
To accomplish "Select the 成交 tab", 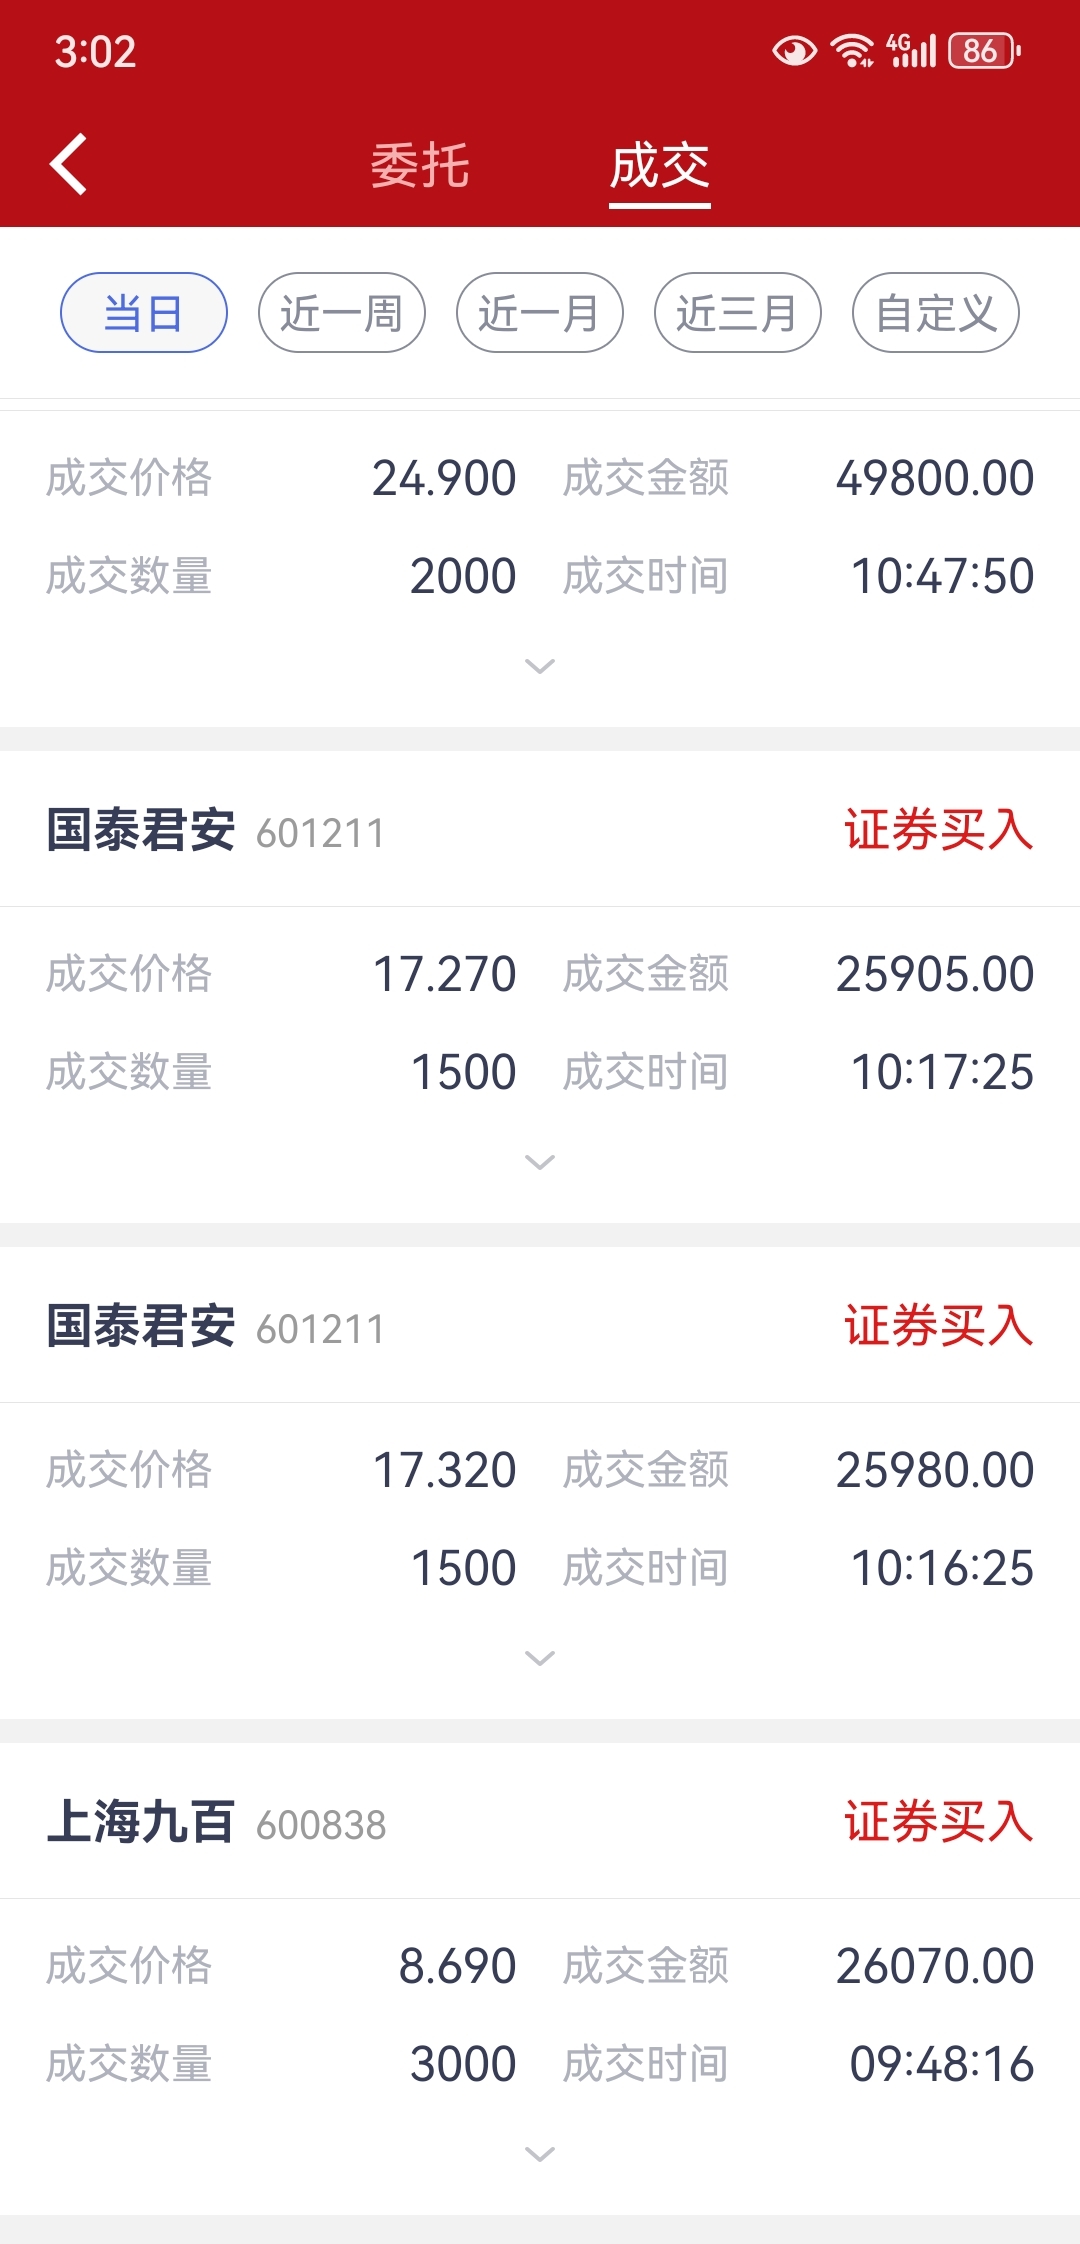I will [x=660, y=165].
